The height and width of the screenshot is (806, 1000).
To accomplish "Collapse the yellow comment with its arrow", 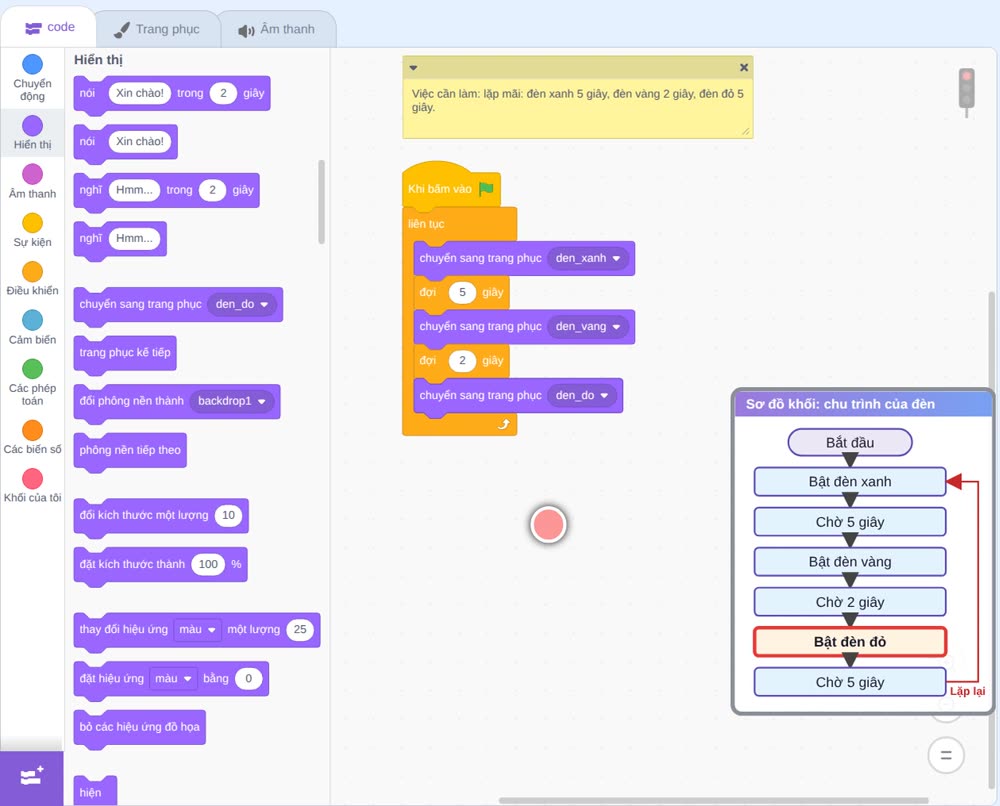I will point(413,67).
